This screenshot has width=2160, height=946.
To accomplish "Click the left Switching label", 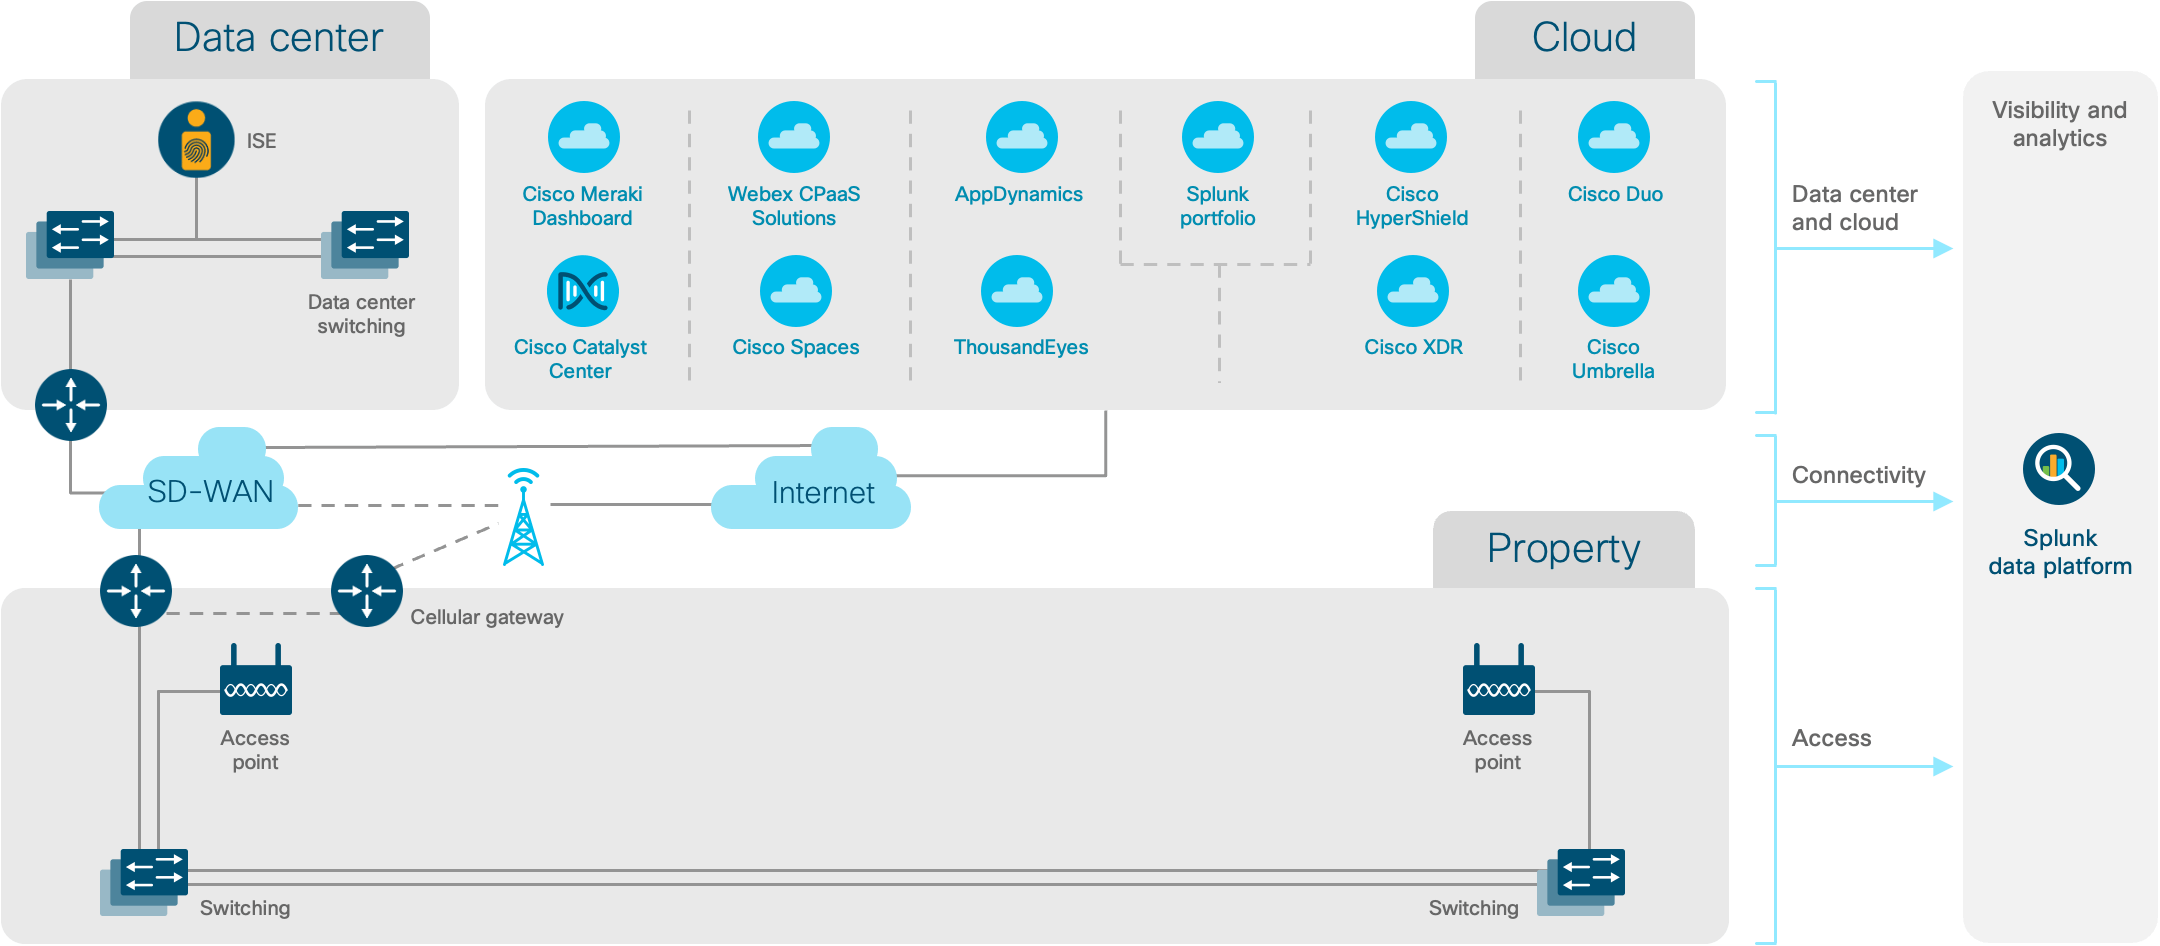I will tap(245, 908).
